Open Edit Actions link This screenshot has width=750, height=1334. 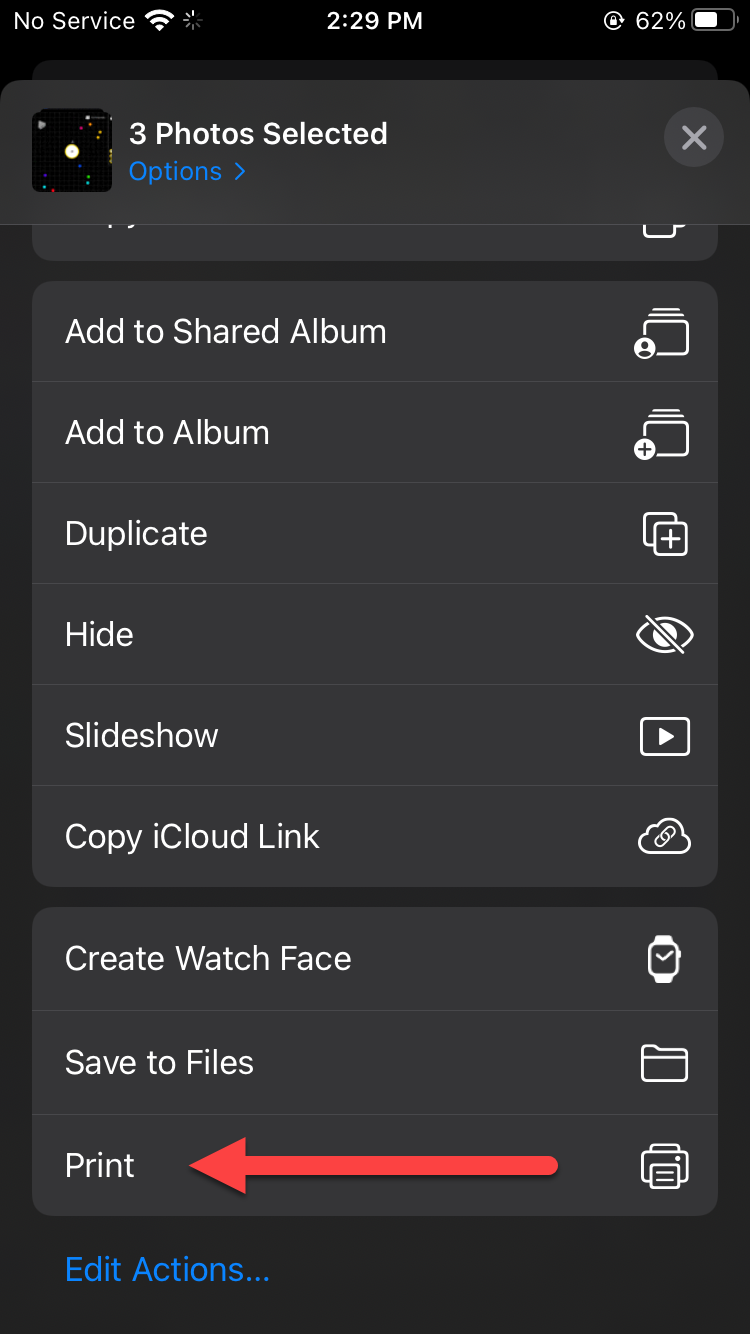click(167, 1270)
